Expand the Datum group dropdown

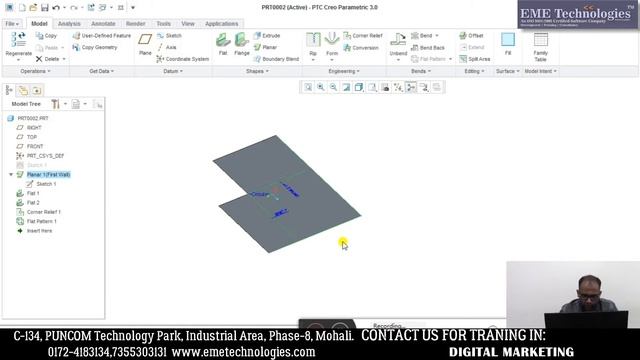coord(173,71)
